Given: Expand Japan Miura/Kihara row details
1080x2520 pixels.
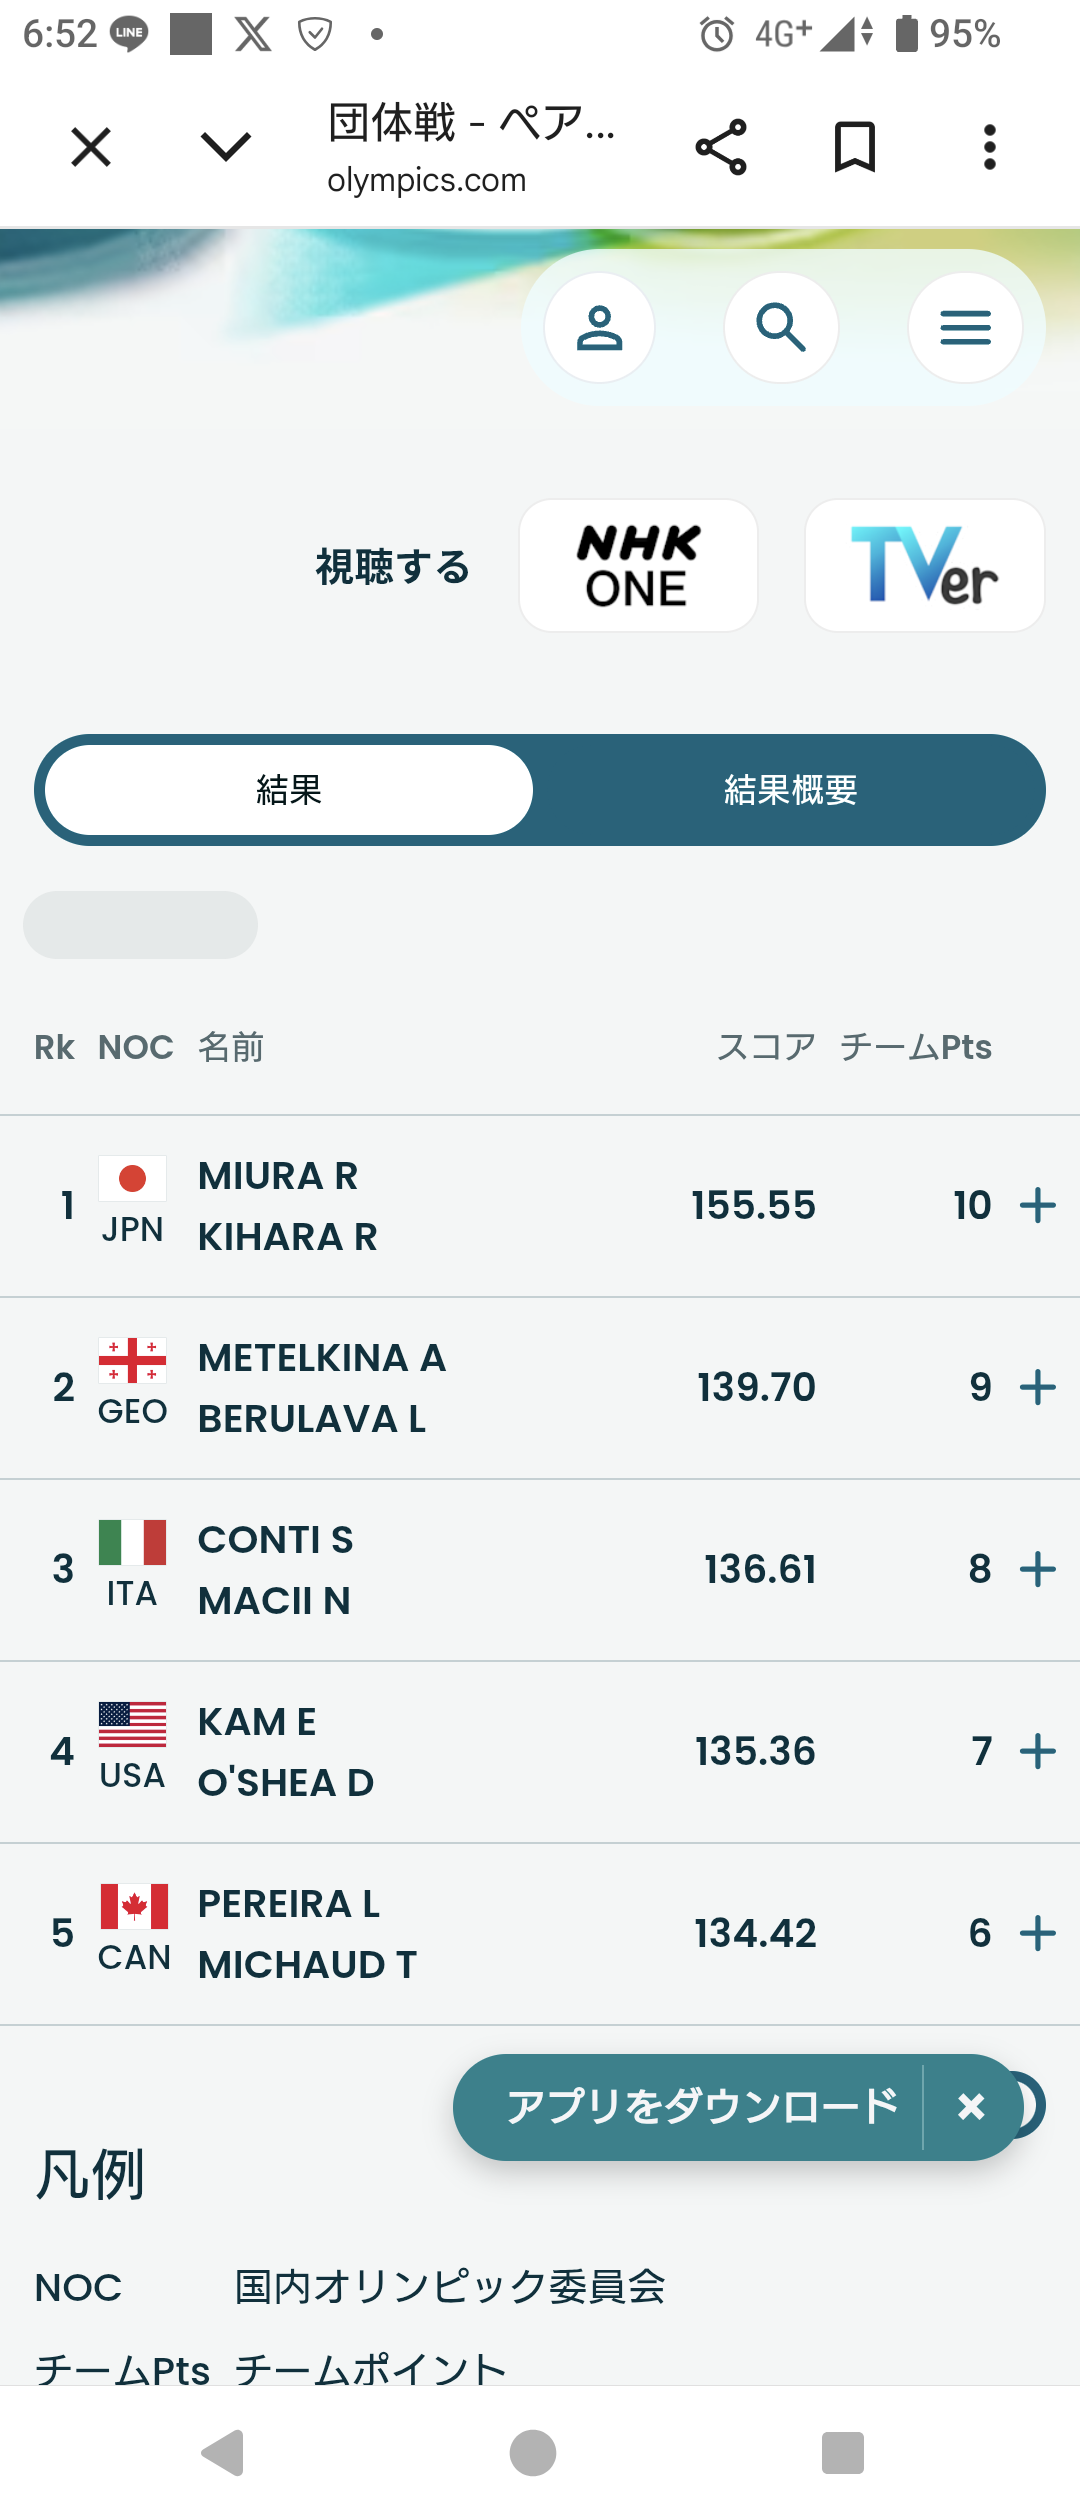Looking at the screenshot, I should [x=1037, y=1206].
